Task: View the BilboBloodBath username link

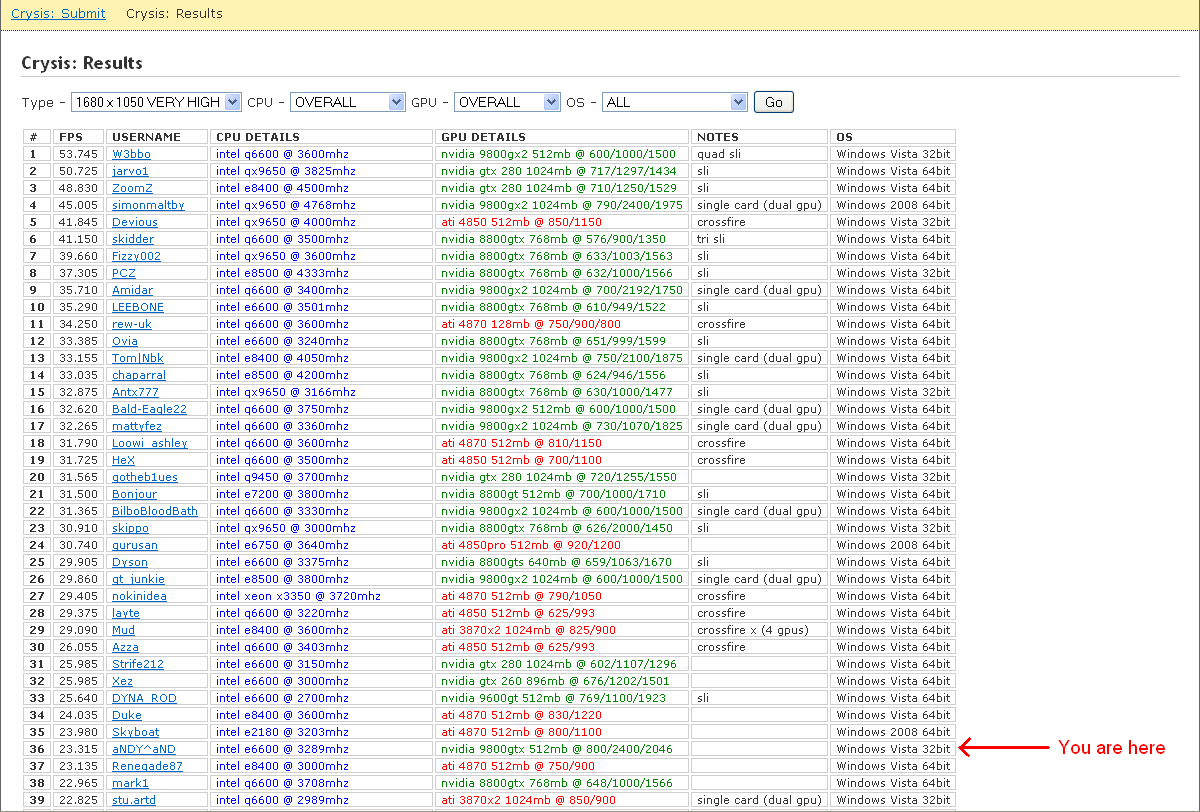Action: click(x=155, y=511)
